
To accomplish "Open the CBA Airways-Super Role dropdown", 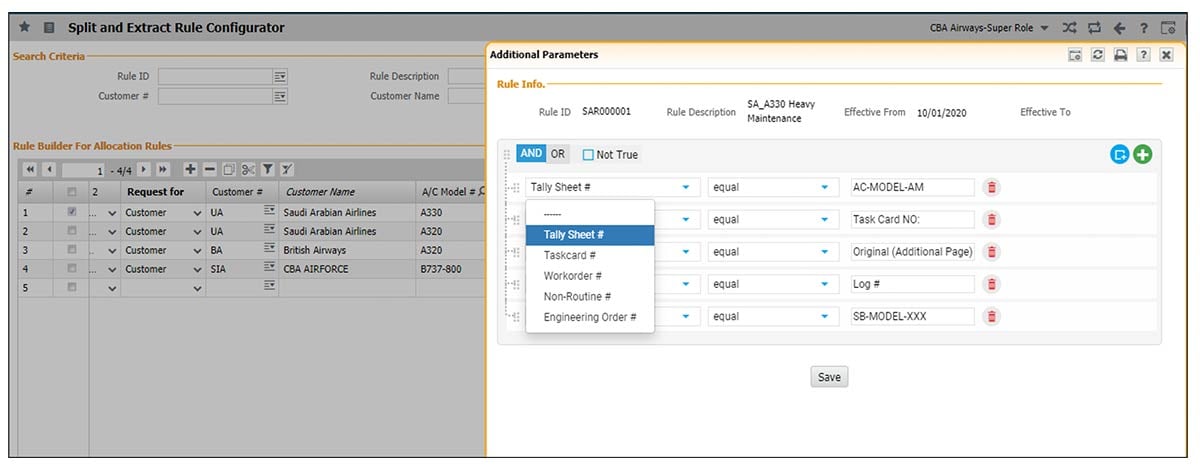I will pyautogui.click(x=988, y=28).
